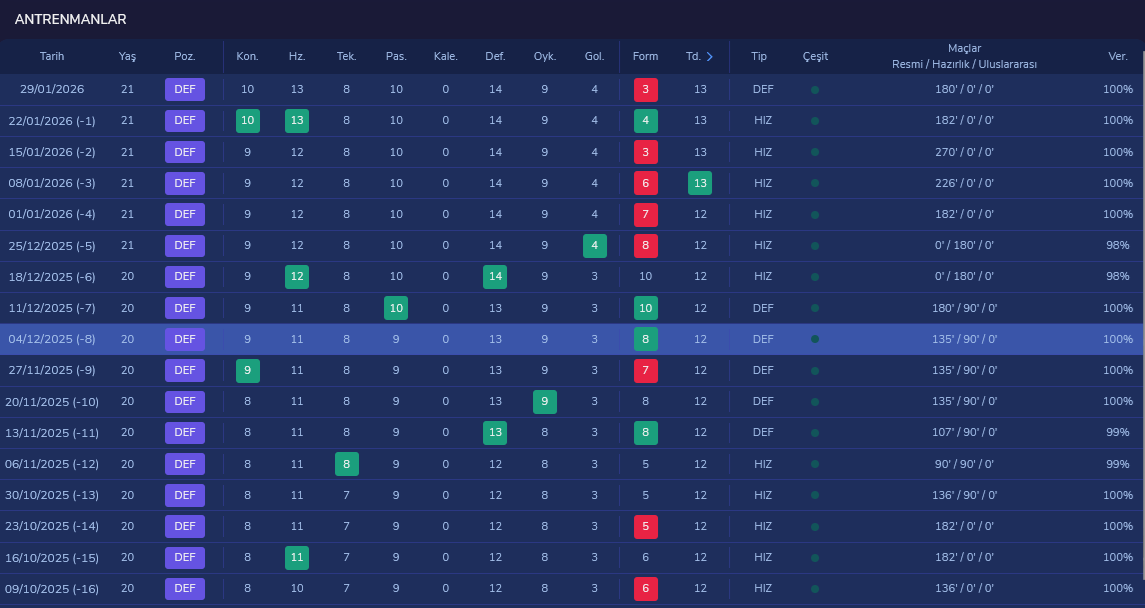The height and width of the screenshot is (608, 1145).
Task: Select the date 15/01/2026 (-2)
Action: [52, 152]
